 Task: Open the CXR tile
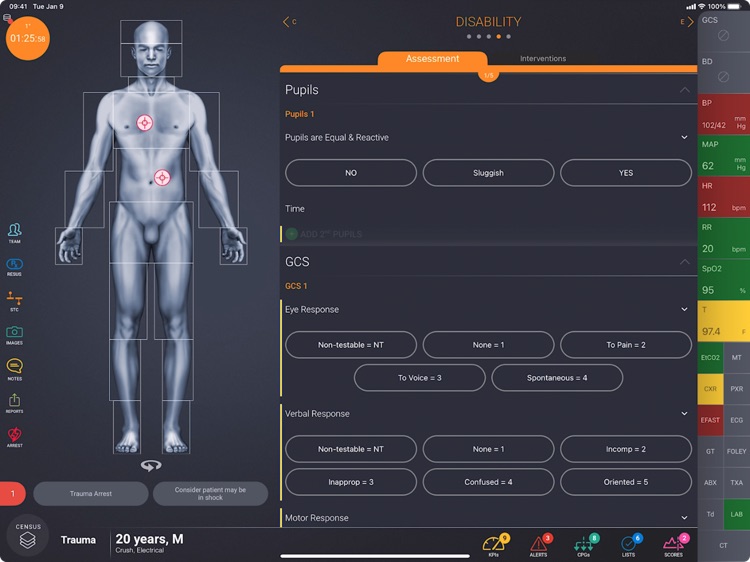710,389
